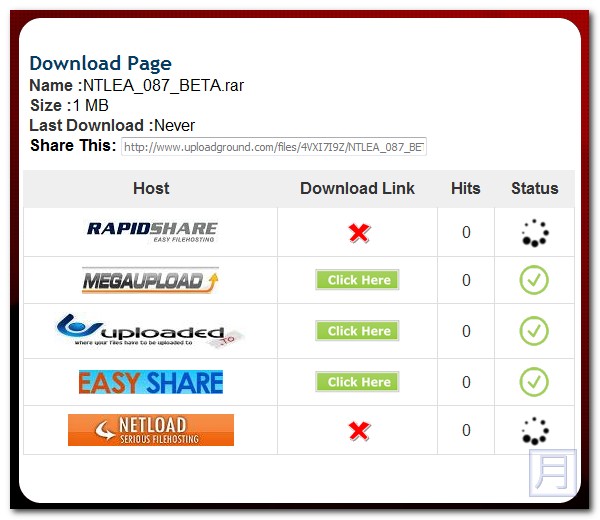Image resolution: width=600 pixels, height=520 pixels.
Task: Click the red X in RapidShare row
Action: point(358,233)
